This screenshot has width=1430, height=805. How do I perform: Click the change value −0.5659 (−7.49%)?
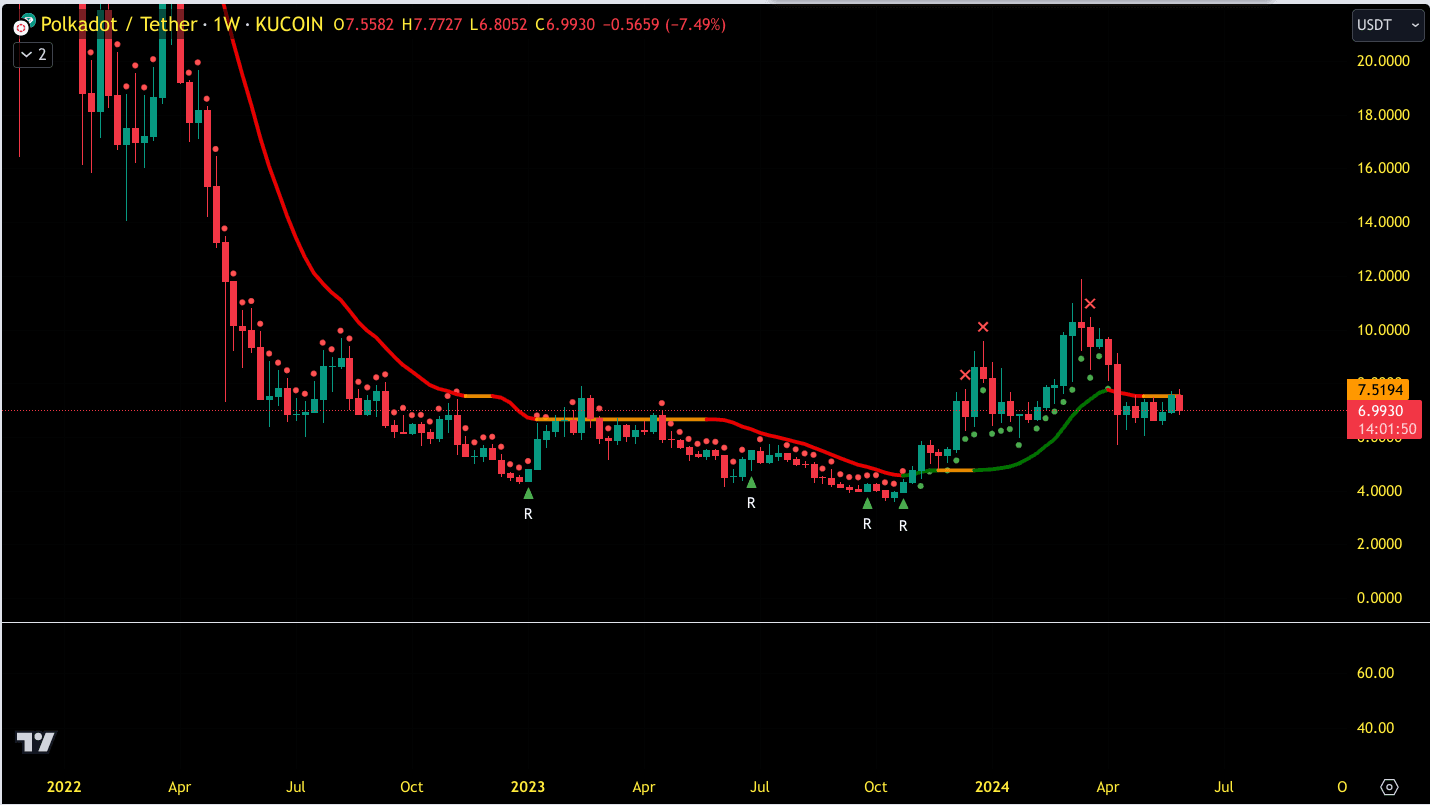[x=665, y=24]
